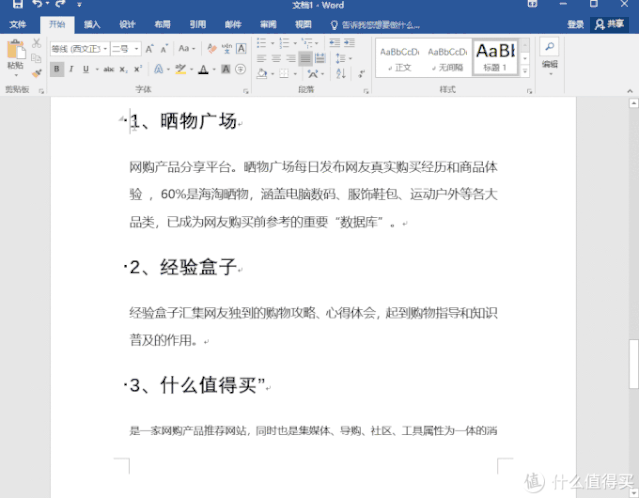
Task: Open the Find search magnifier
Action: [x=549, y=47]
